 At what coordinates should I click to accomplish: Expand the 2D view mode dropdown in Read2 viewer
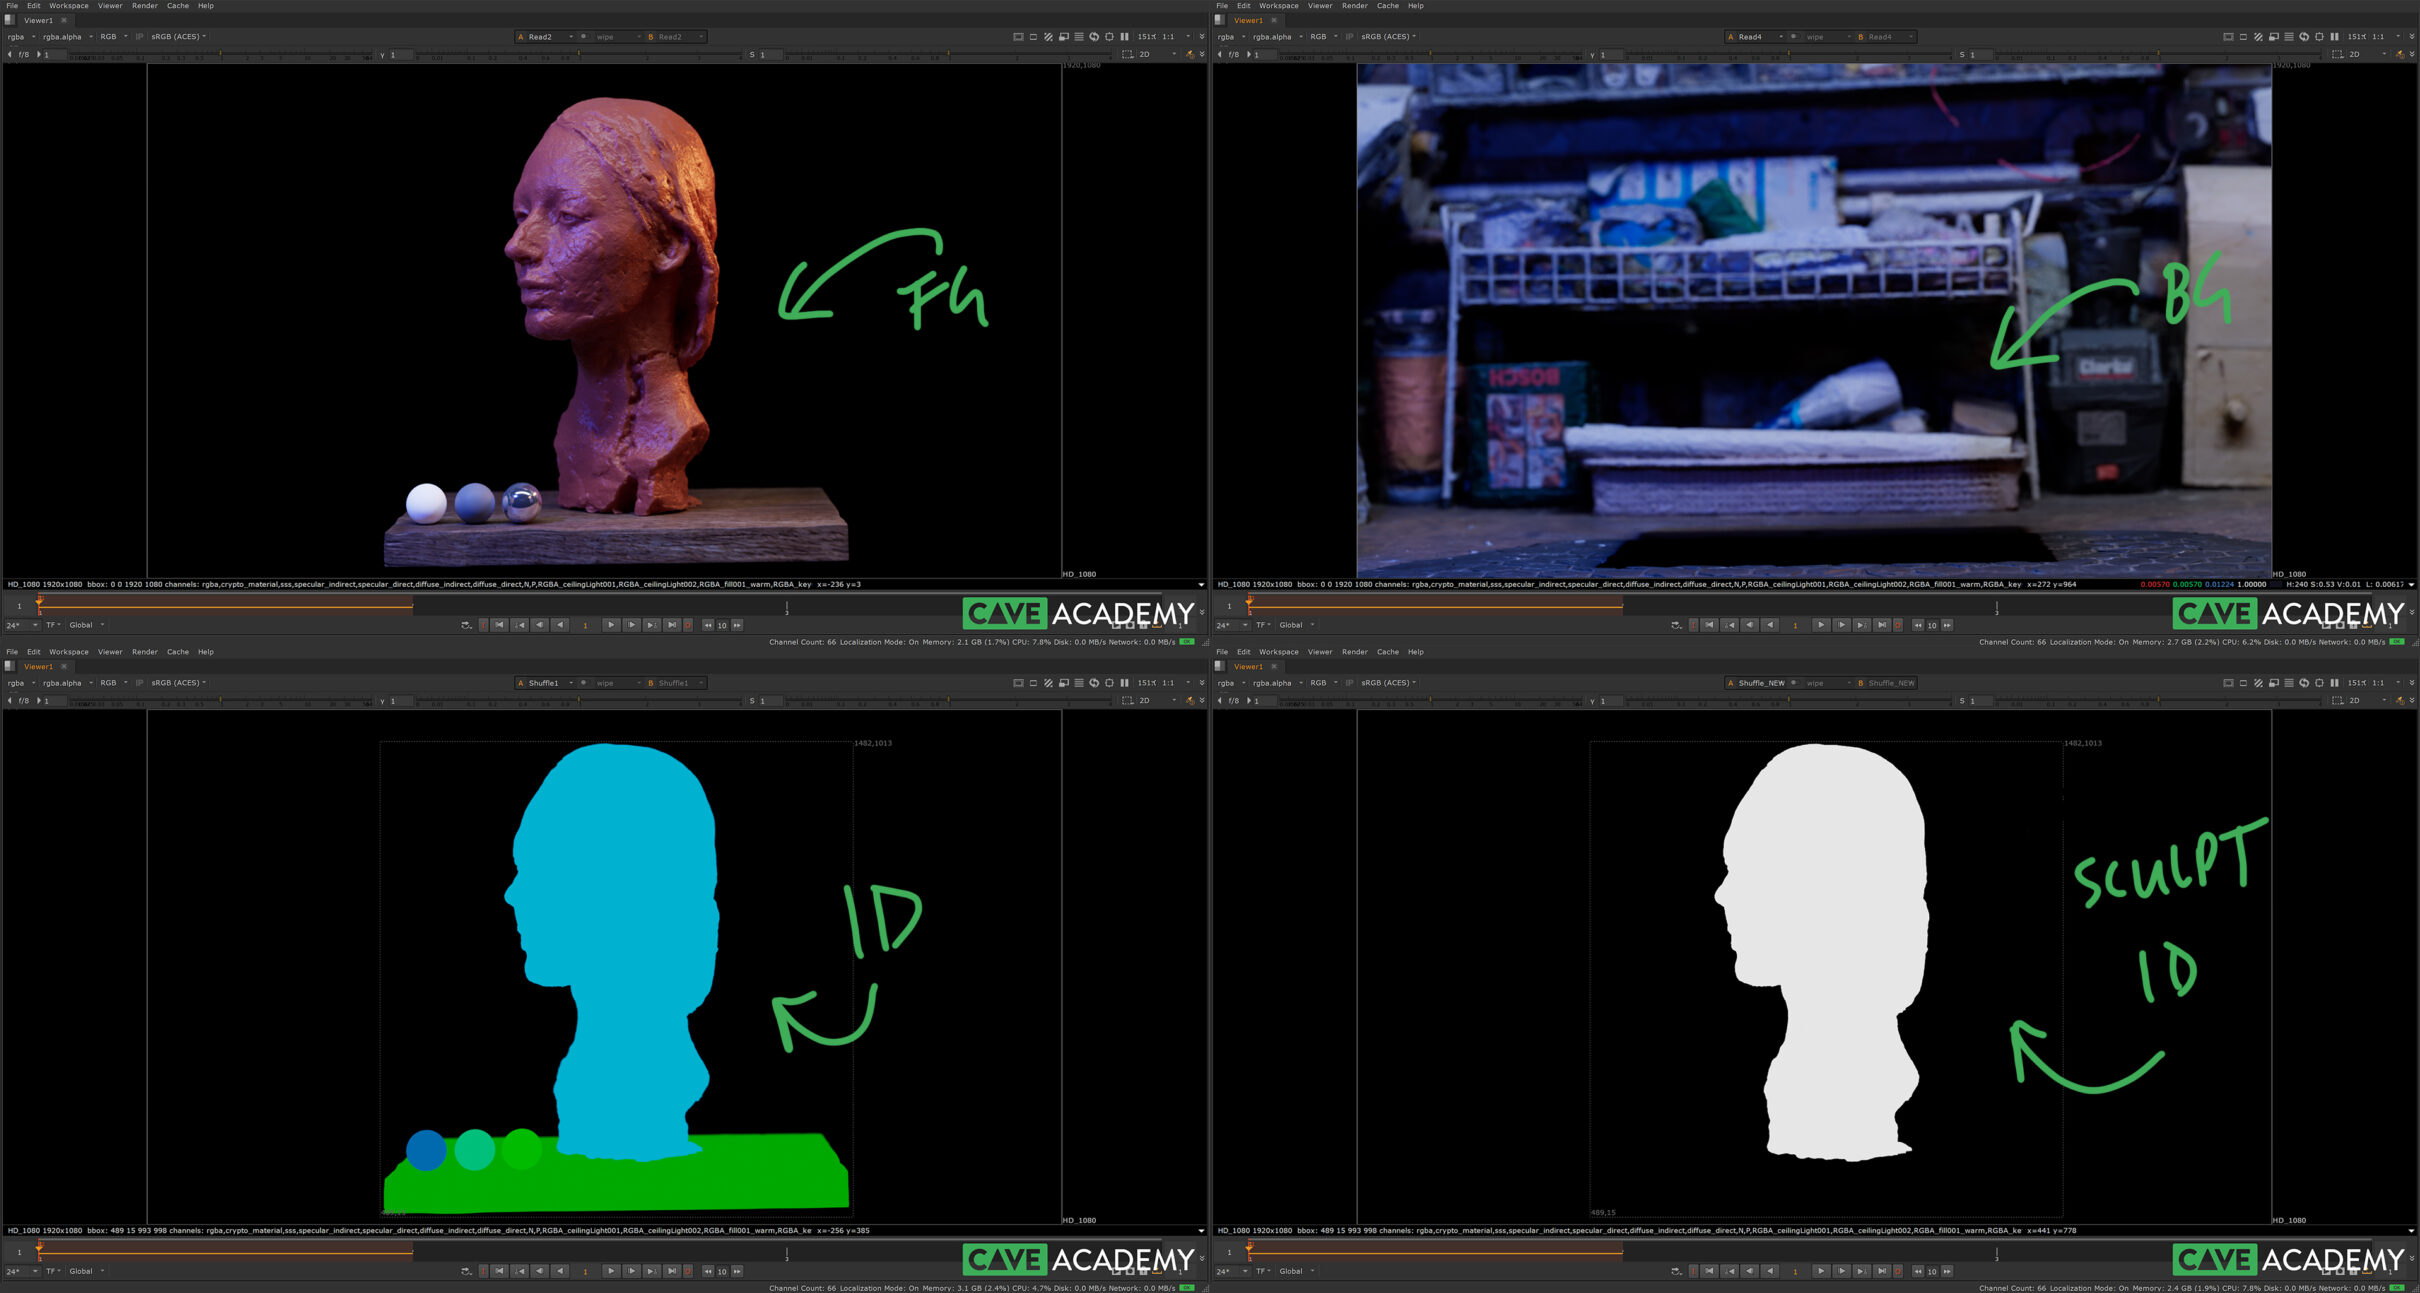tap(1148, 55)
